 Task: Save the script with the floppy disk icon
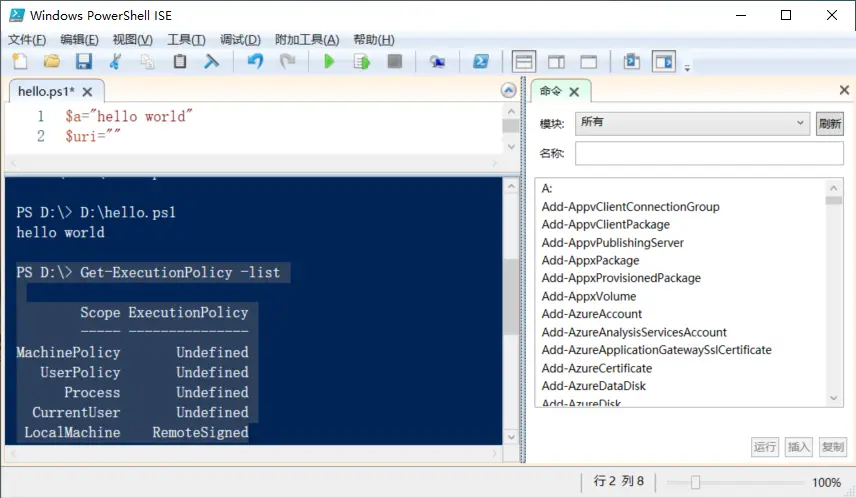point(84,62)
